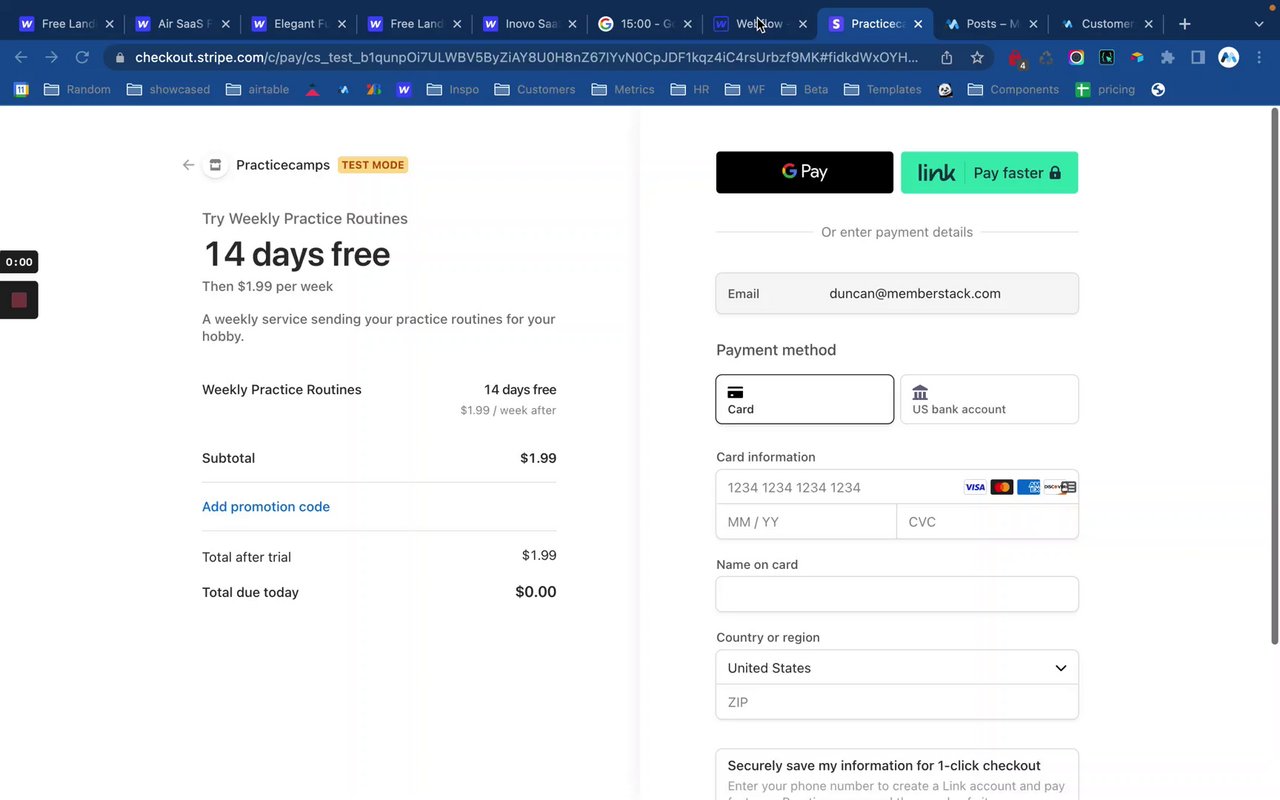Switch to the Air SaaS tab

coord(183,23)
